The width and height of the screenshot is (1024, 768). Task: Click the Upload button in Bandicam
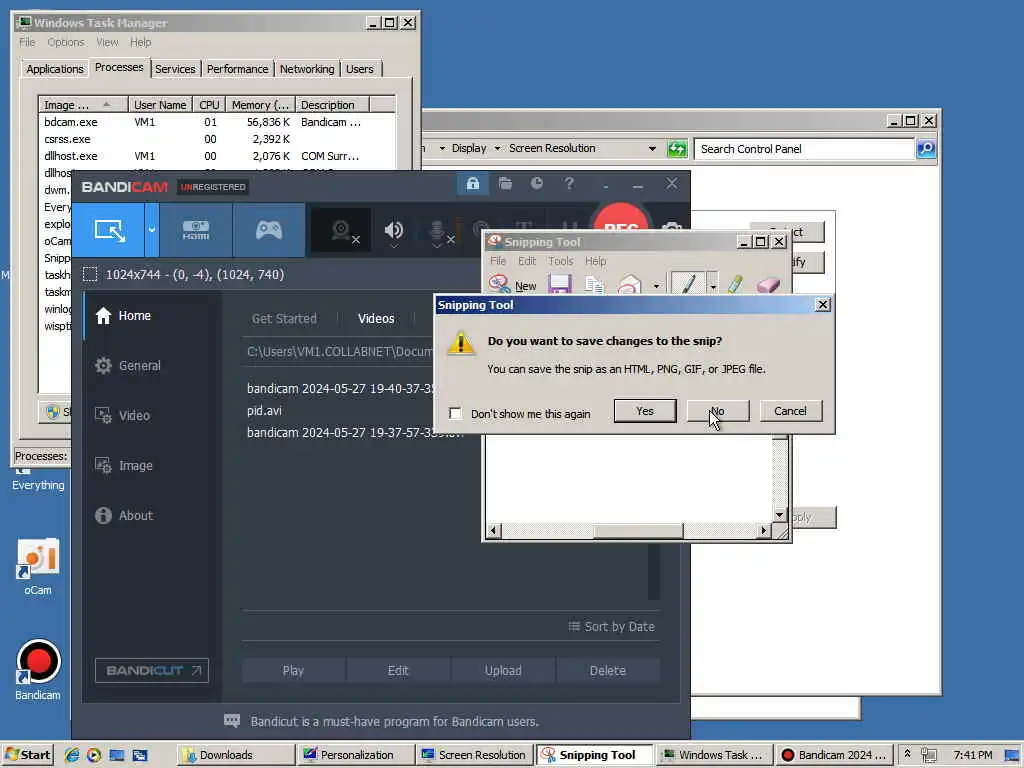coord(503,671)
